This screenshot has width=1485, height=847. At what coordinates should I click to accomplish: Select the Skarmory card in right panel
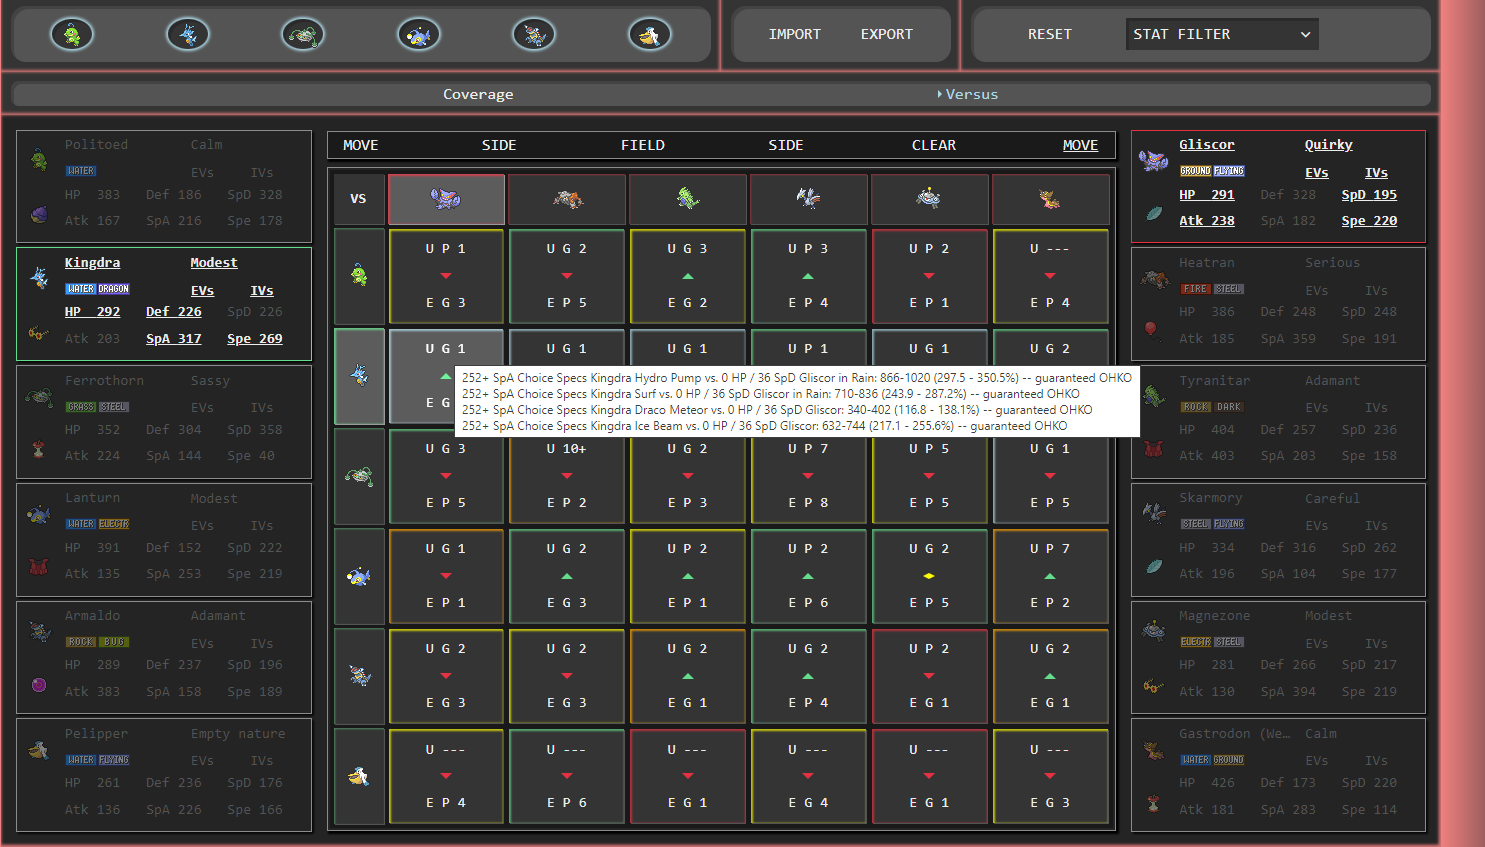1278,540
